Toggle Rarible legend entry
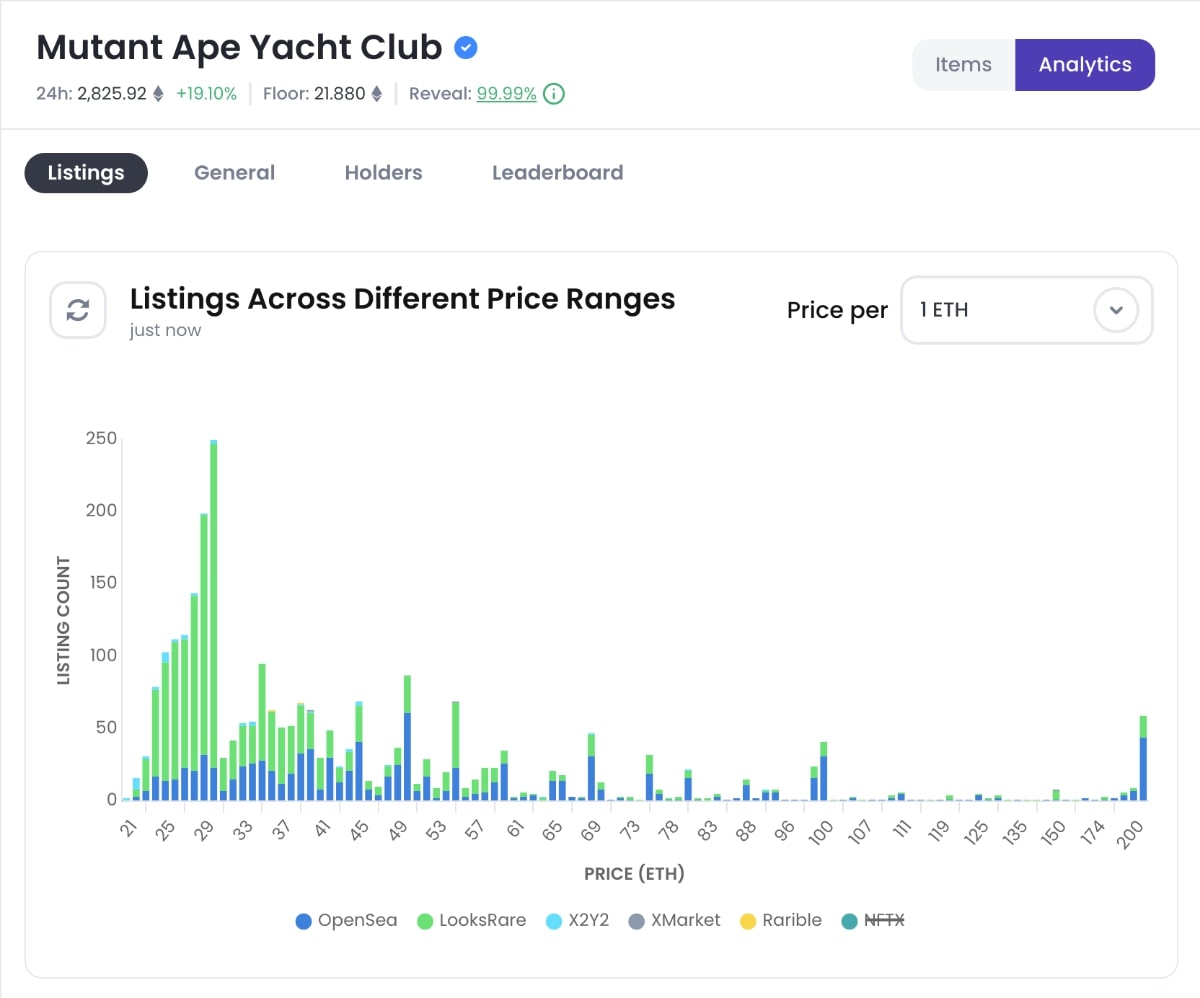This screenshot has width=1200, height=998. click(780, 920)
